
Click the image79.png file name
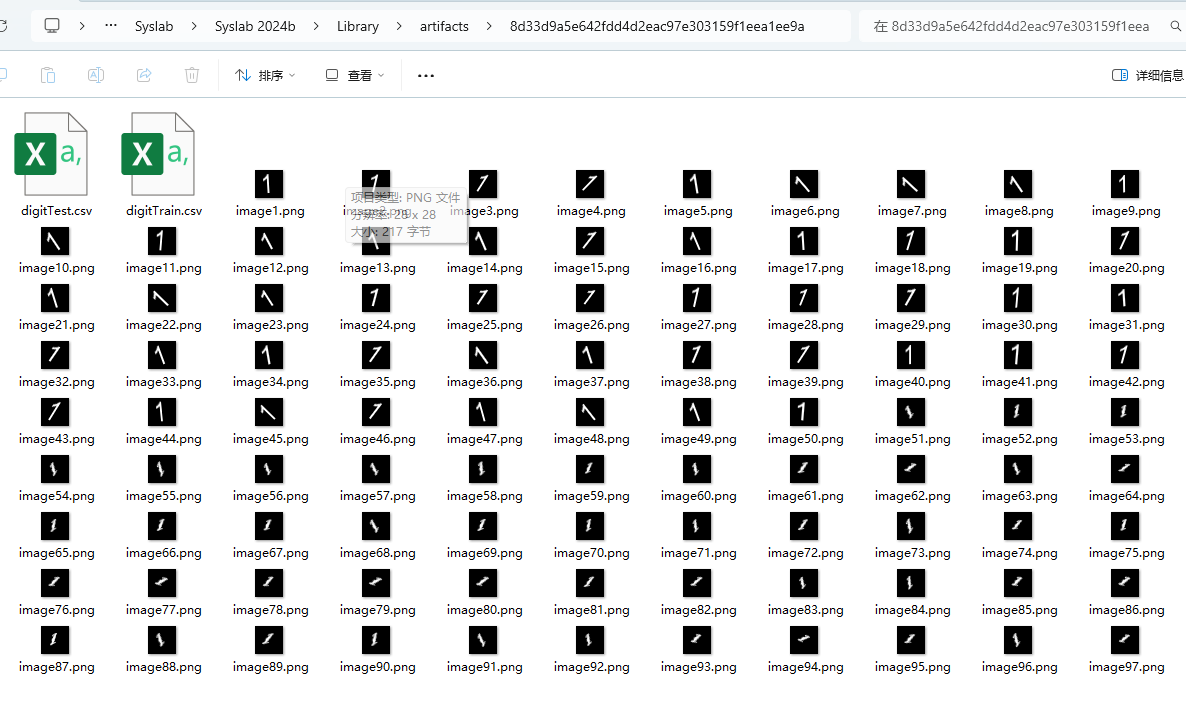coord(377,610)
